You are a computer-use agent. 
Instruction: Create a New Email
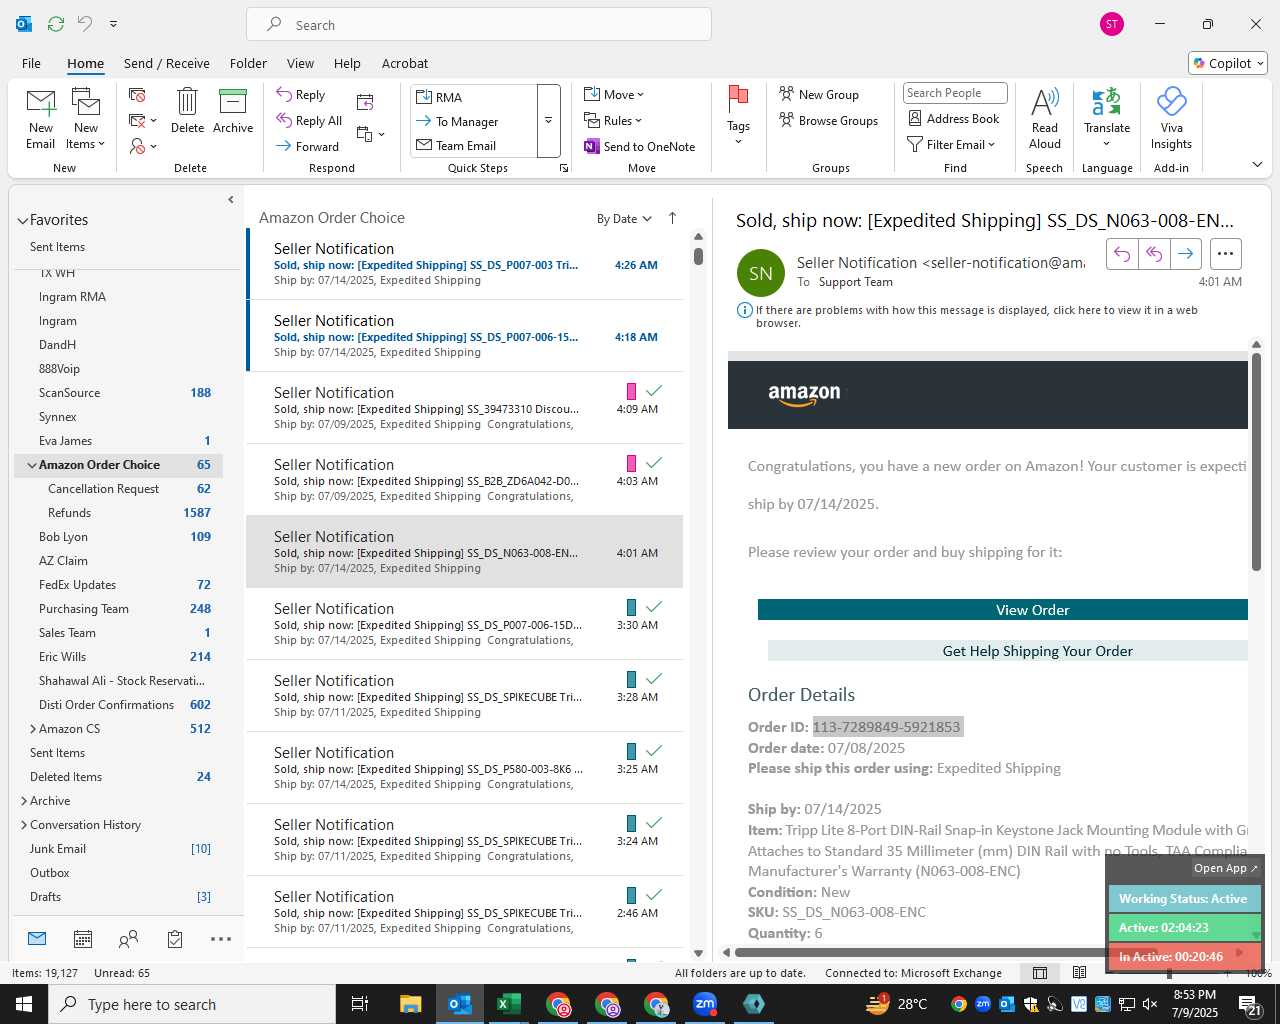click(40, 119)
